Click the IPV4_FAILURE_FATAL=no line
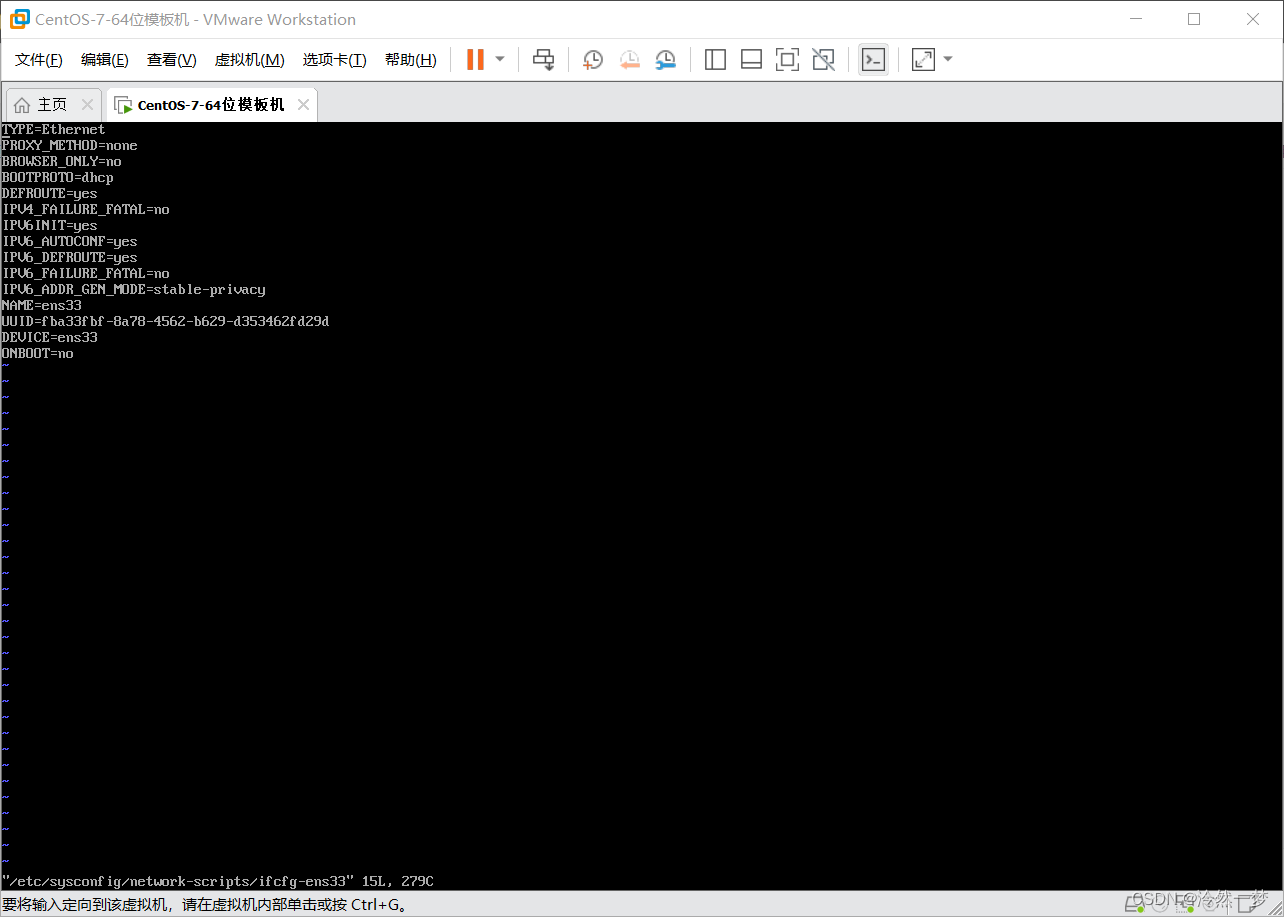Viewport: 1284px width, 917px height. (x=85, y=209)
